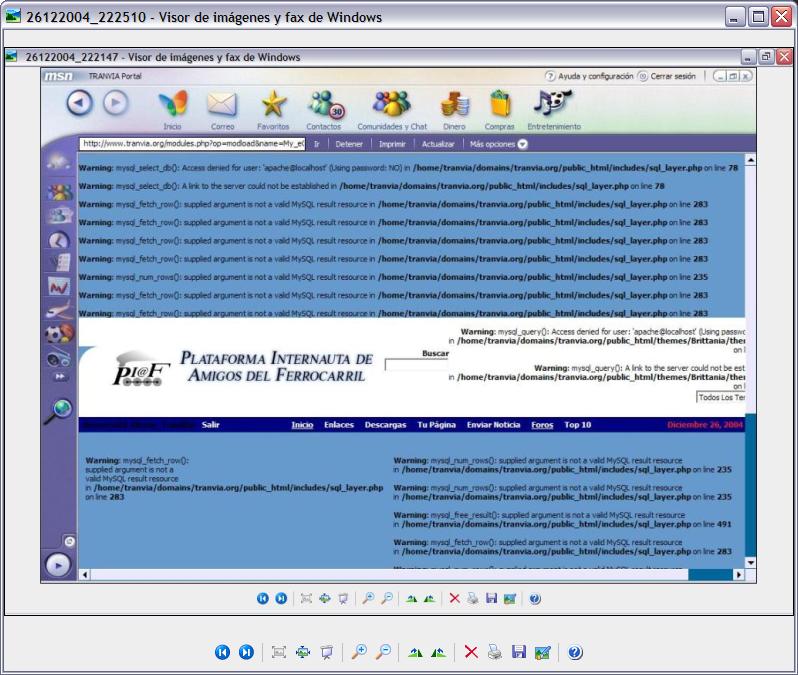This screenshot has width=798, height=675.
Task: Click the globe magnifier search icon in sidebar
Action: pyautogui.click(x=60, y=410)
